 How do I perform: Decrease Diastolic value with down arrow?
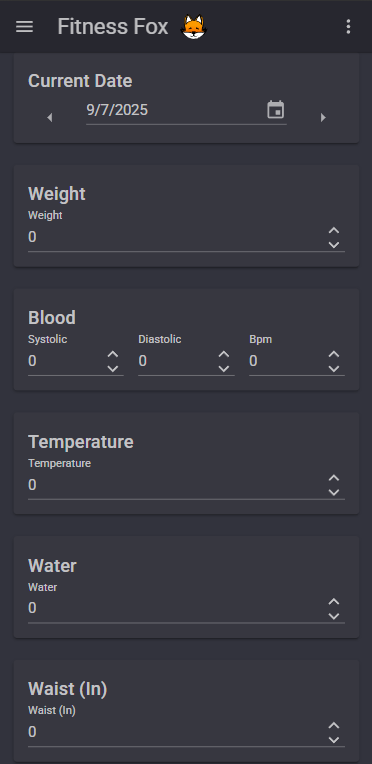[223, 368]
